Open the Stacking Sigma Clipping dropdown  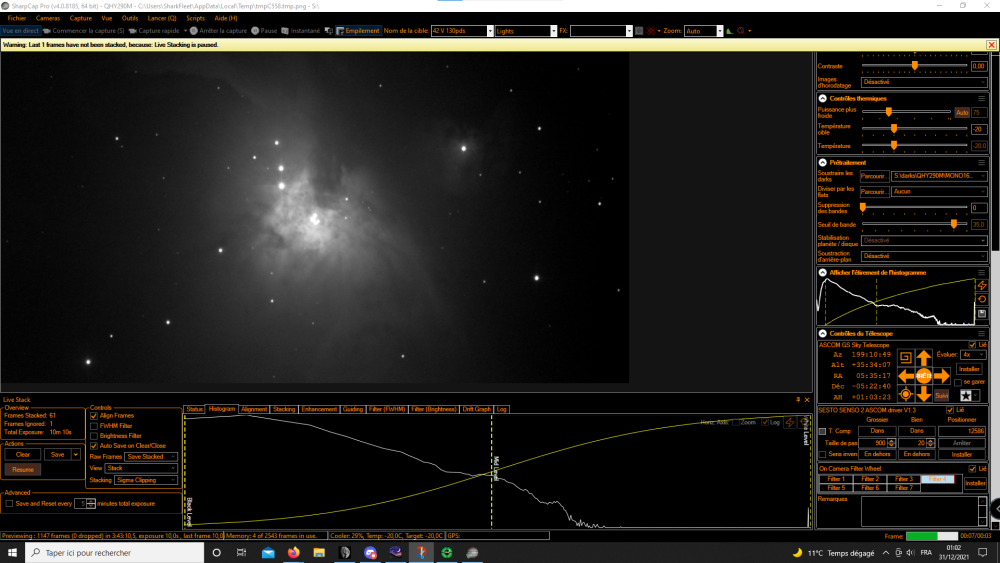click(145, 480)
